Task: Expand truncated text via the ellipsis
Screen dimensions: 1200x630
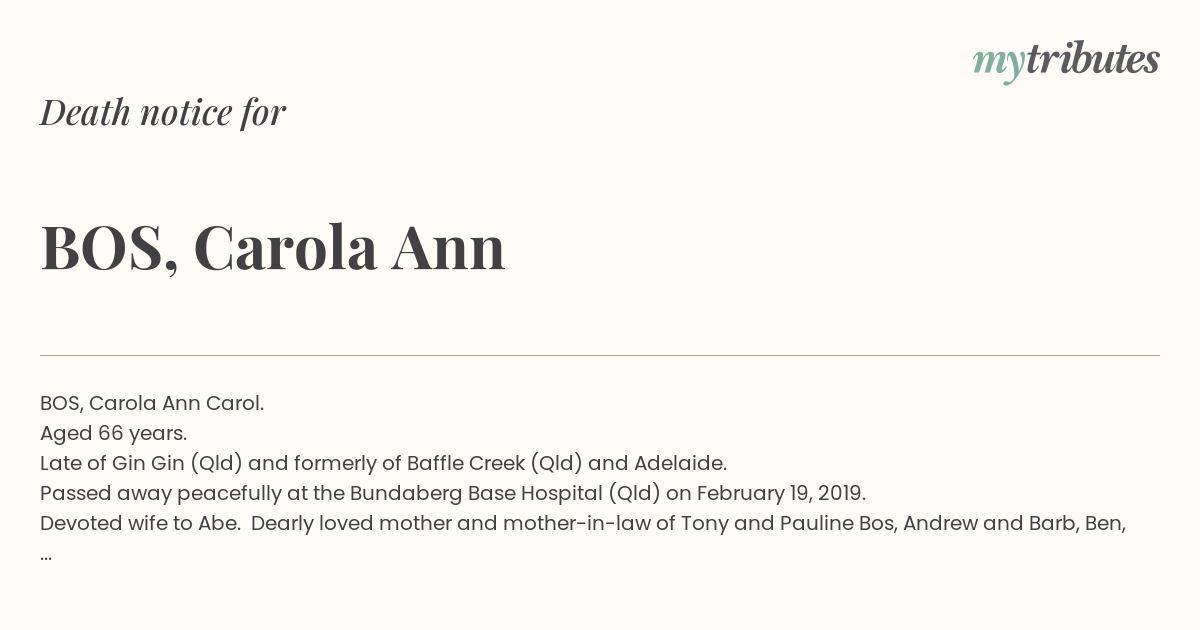Action: click(x=46, y=556)
